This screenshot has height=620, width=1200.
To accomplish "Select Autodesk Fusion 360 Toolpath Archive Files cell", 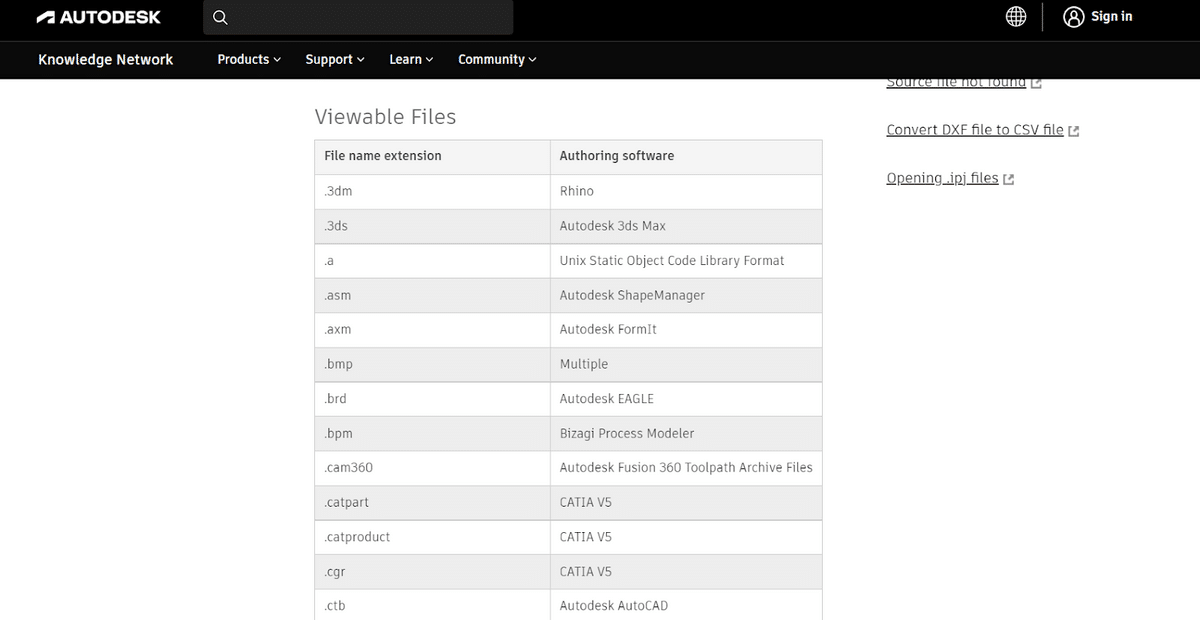I will pyautogui.click(x=686, y=468).
